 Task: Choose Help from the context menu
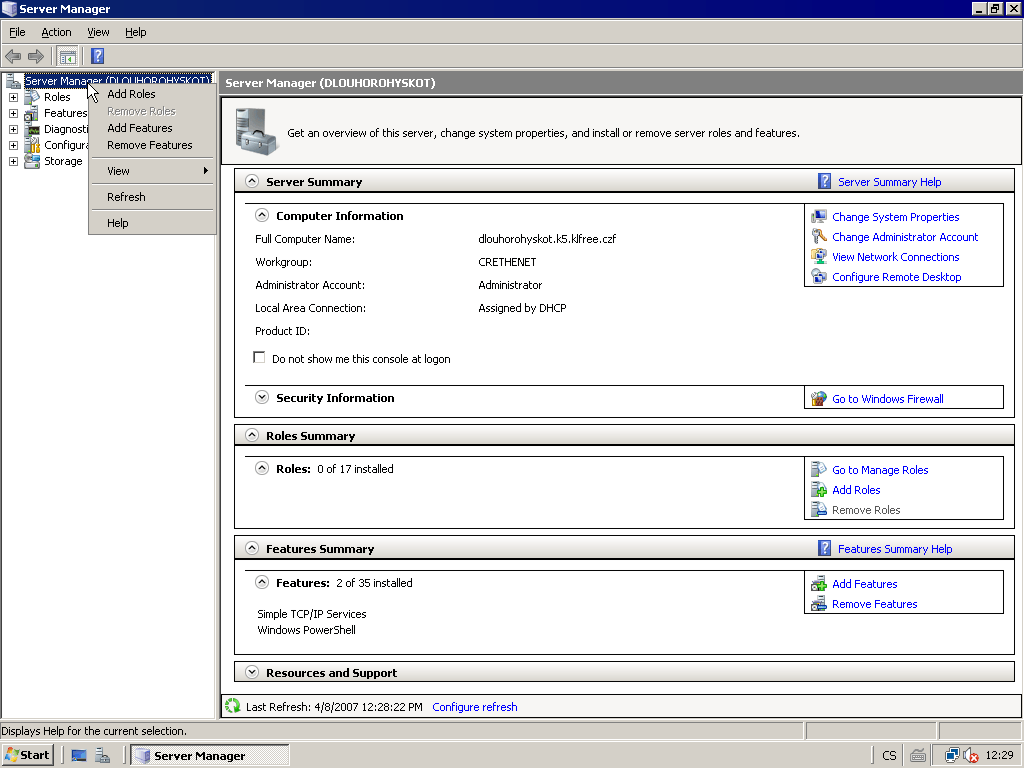(x=152, y=223)
